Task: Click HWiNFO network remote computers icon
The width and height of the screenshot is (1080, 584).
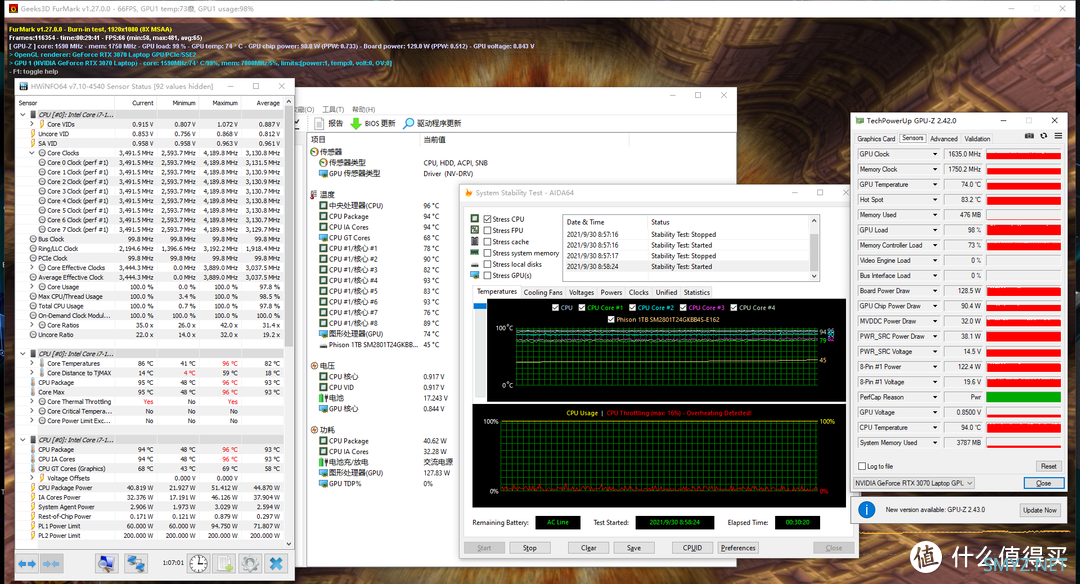Action: [x=135, y=564]
